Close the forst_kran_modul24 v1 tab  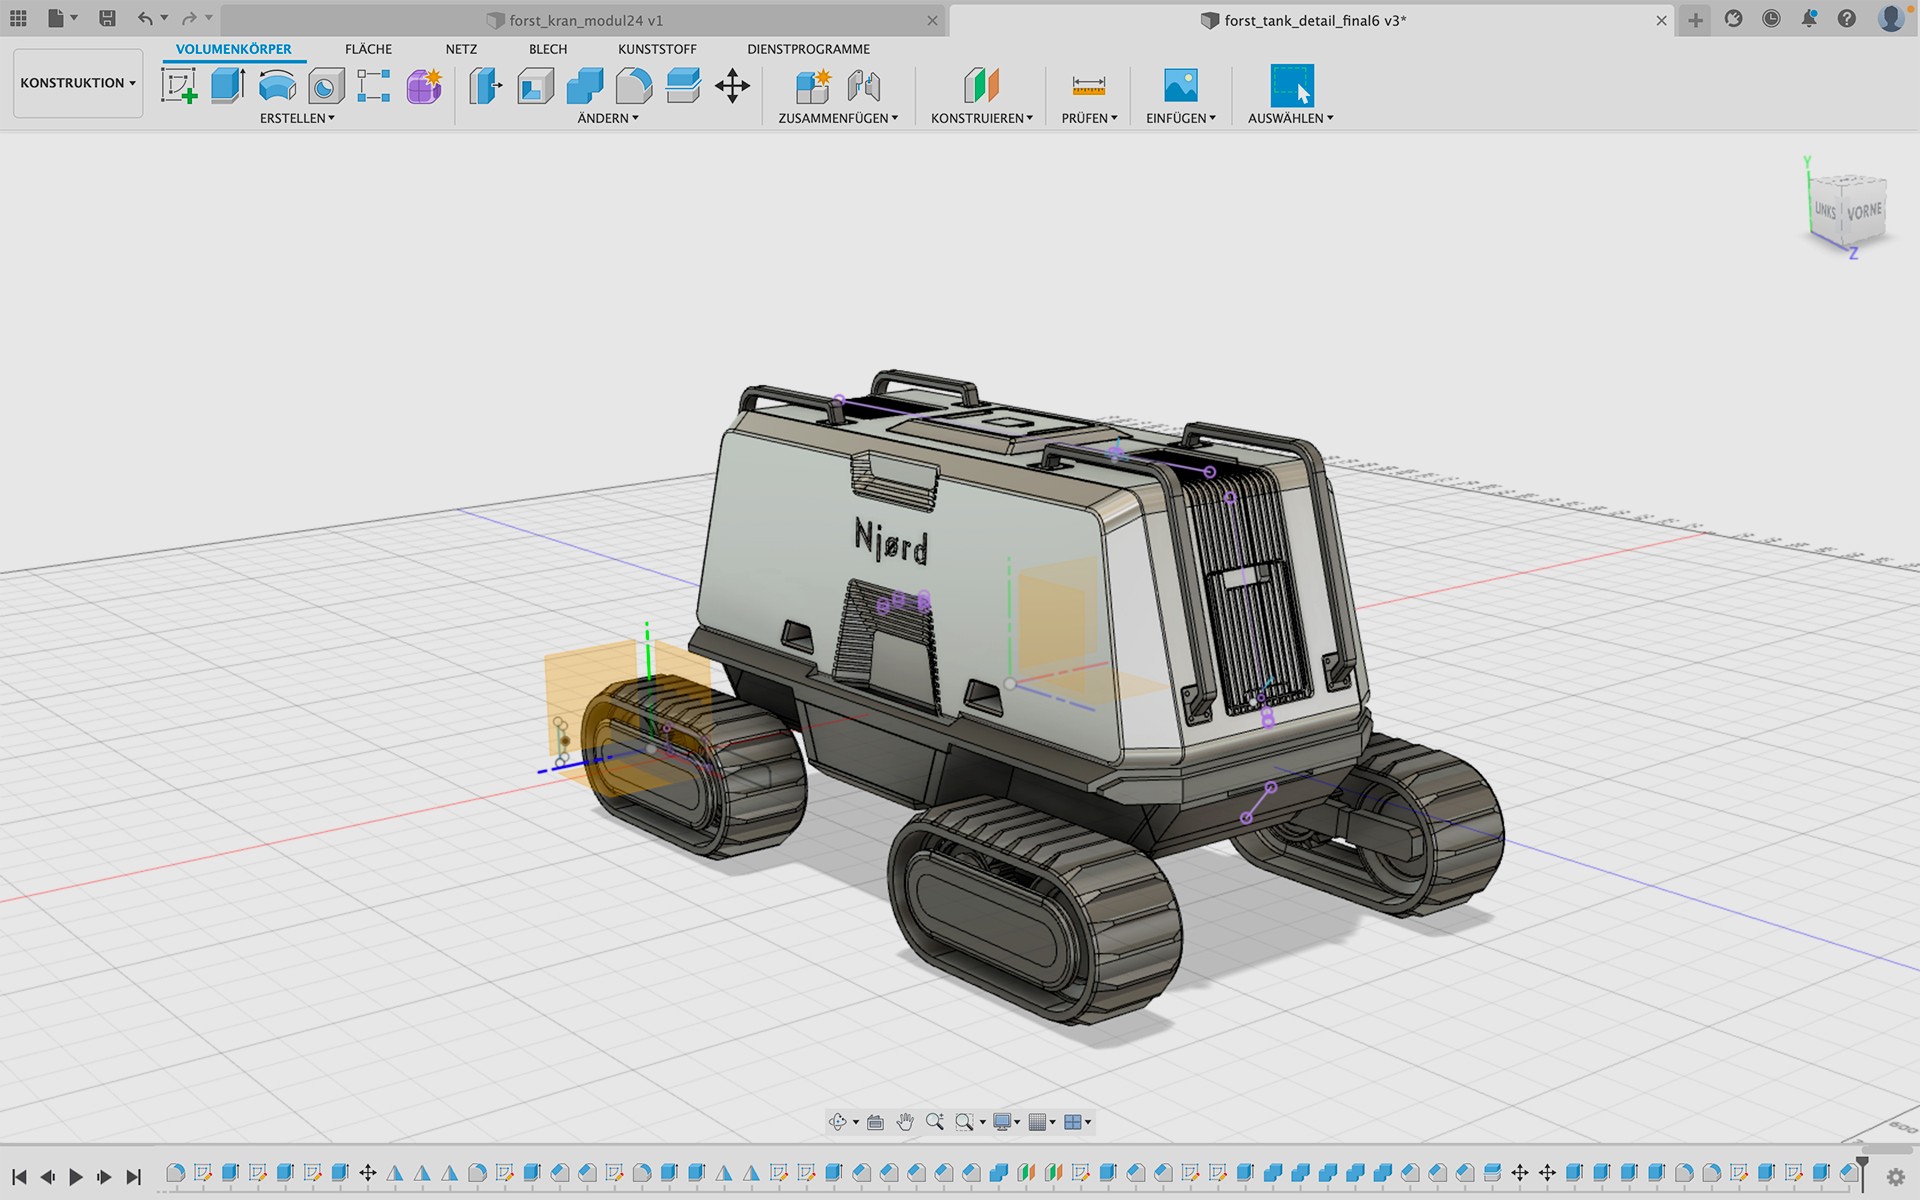tap(932, 20)
